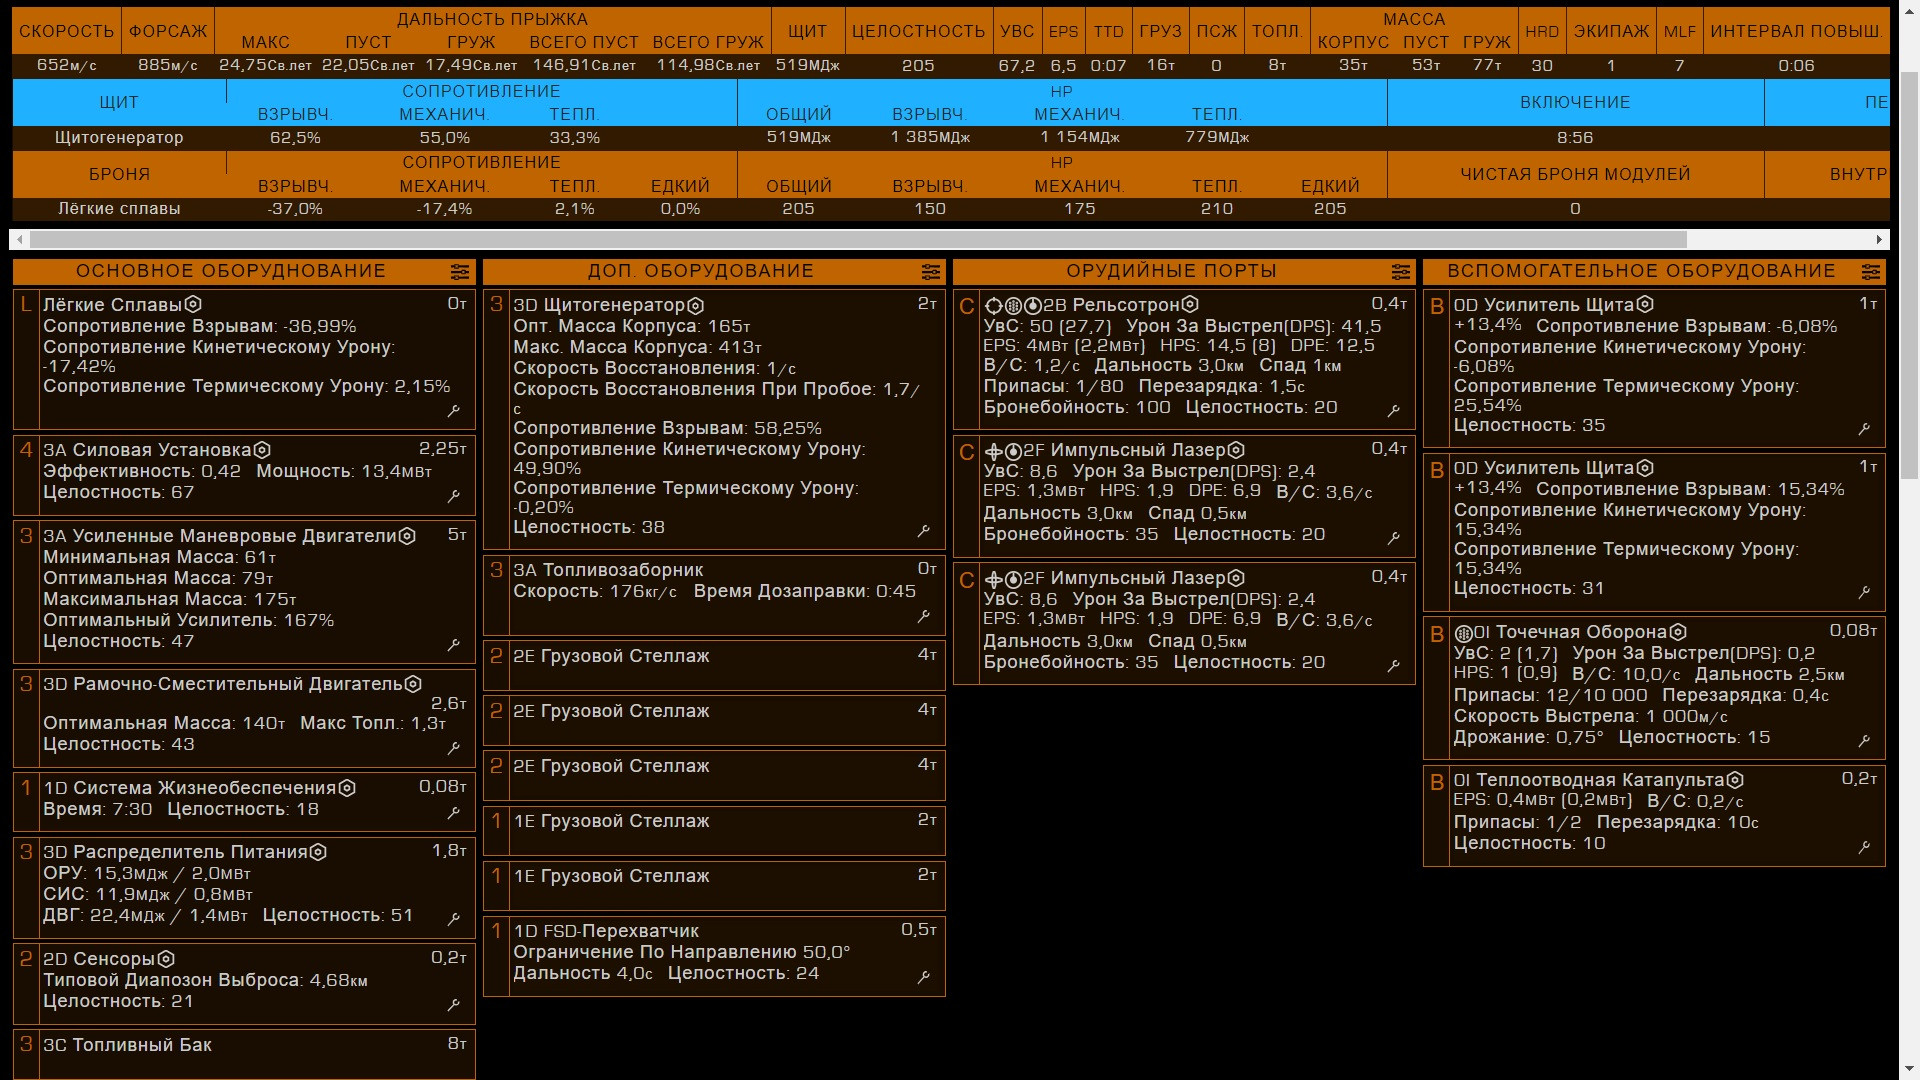Open wrench icon of FSD-Перехватчик
This screenshot has width=1920, height=1080.
[924, 977]
